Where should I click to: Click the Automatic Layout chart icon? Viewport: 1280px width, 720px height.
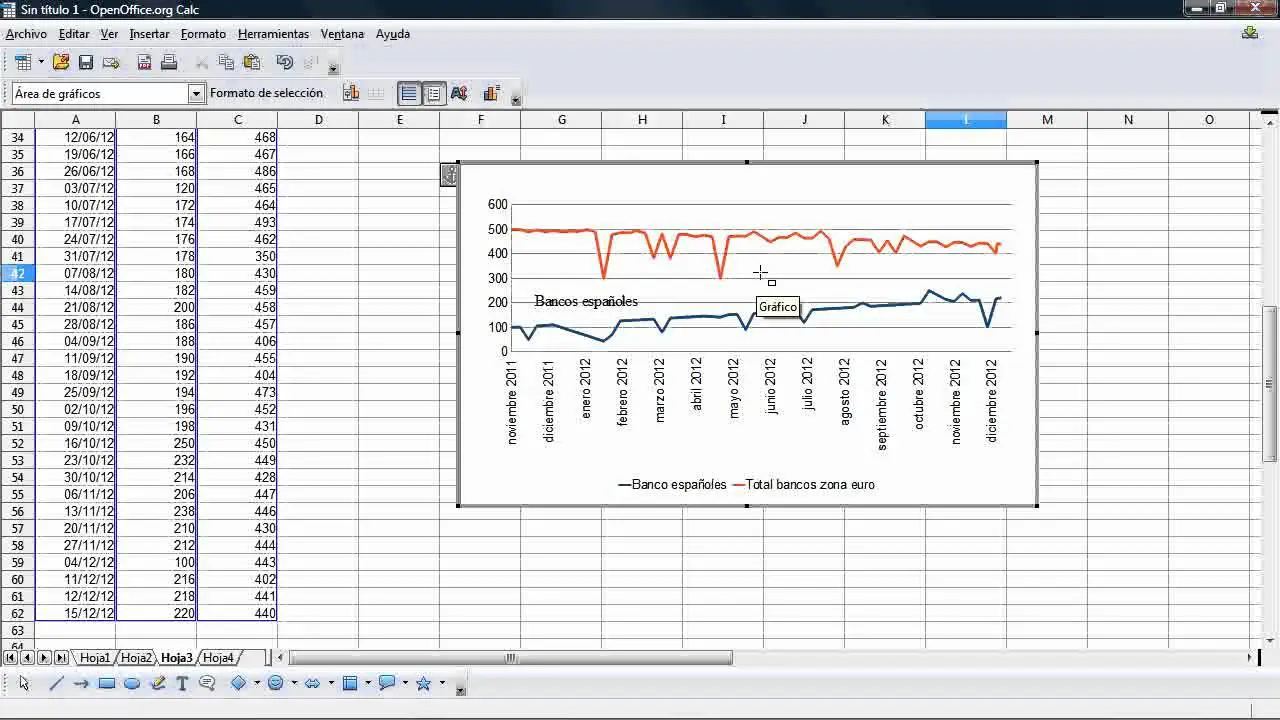click(x=491, y=93)
